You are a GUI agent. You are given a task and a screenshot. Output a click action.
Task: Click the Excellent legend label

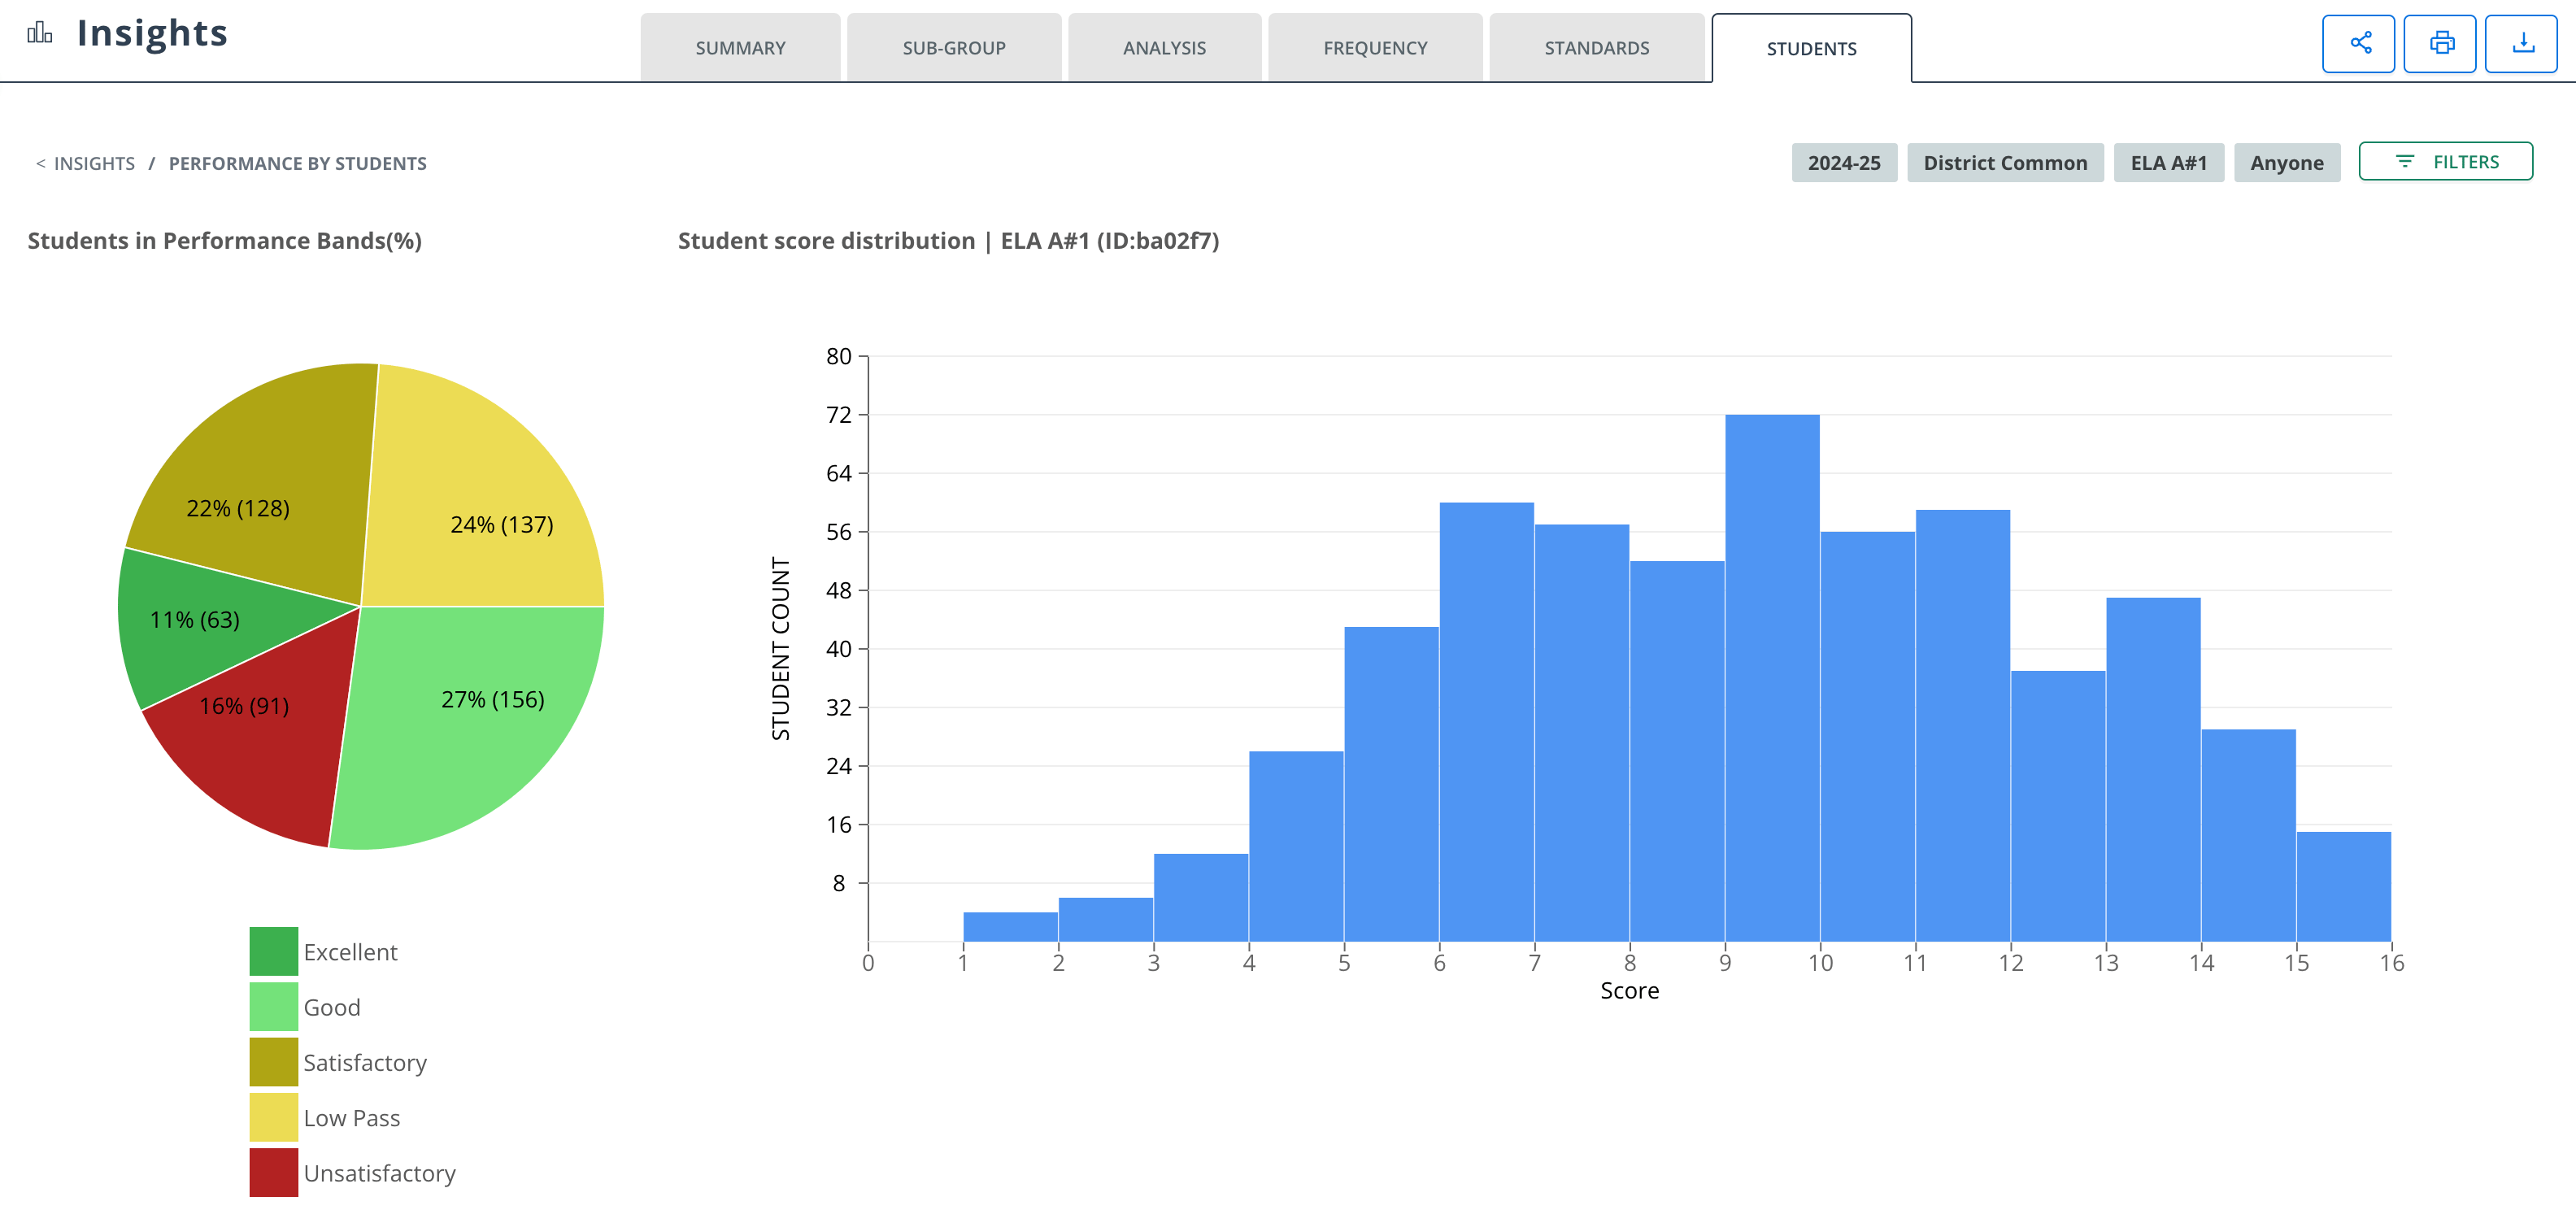350,952
